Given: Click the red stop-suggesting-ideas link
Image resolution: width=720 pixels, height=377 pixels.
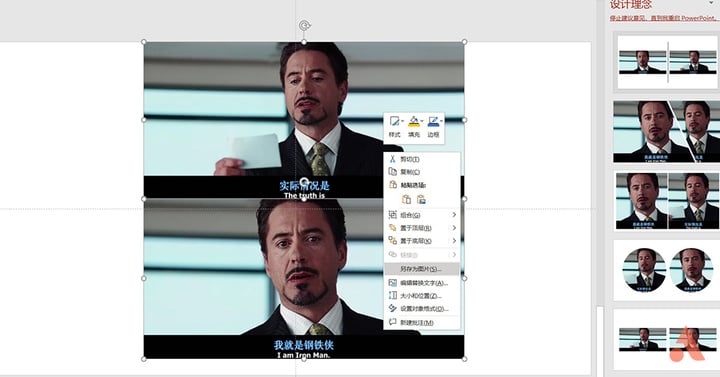Looking at the screenshot, I should pyautogui.click(x=663, y=18).
